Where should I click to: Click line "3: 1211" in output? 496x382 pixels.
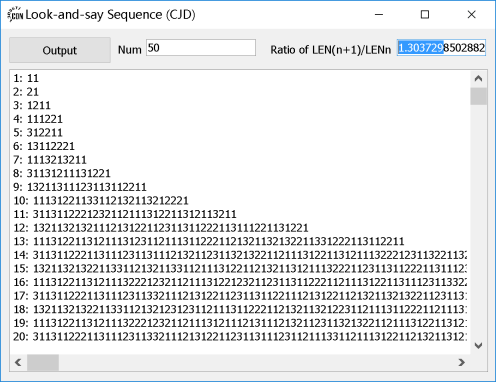32,105
